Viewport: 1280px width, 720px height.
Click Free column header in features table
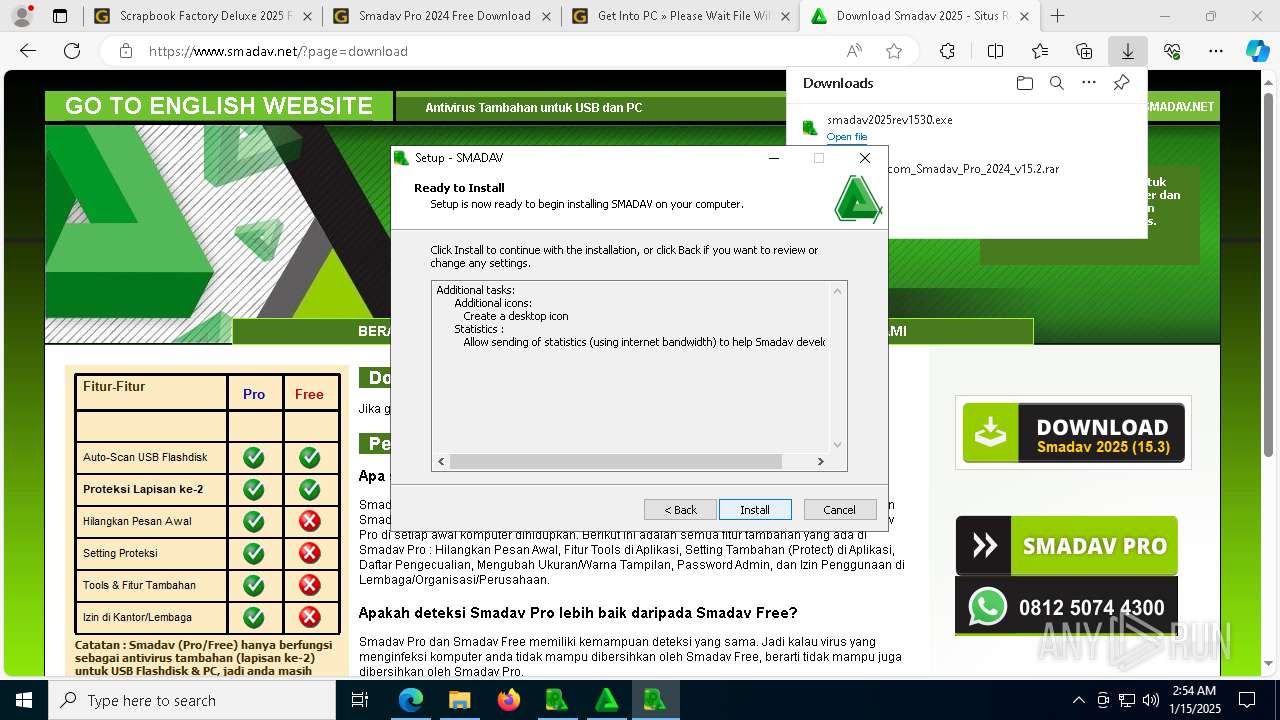(309, 394)
